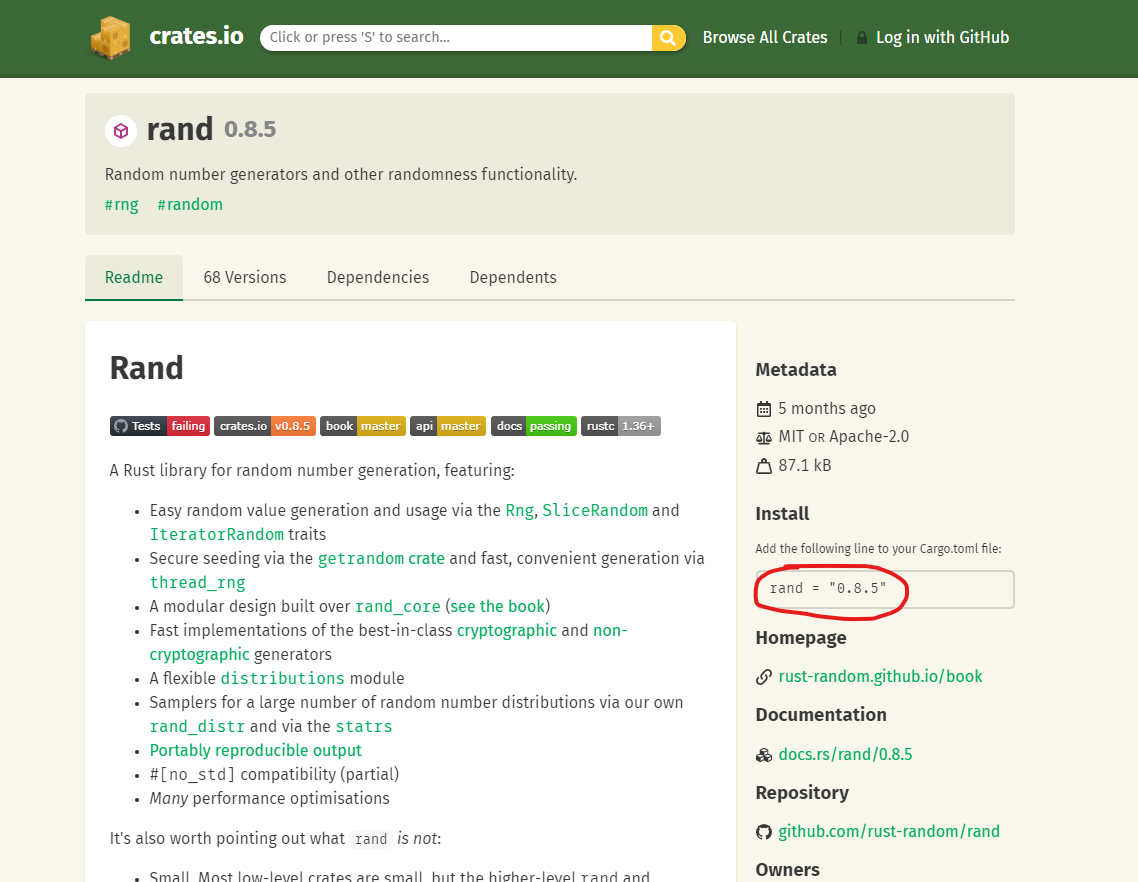Switch to the Dependents tab
This screenshot has height=882, width=1138.
[x=513, y=277]
